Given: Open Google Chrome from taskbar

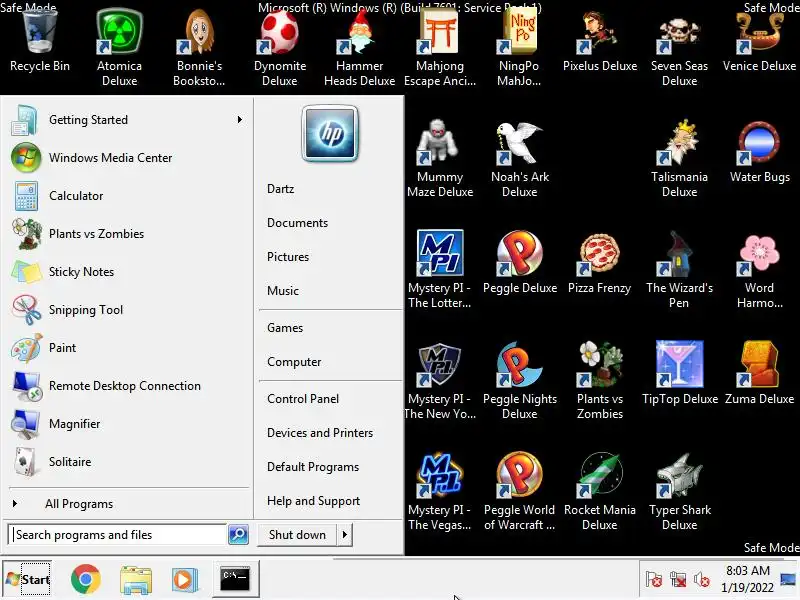Looking at the screenshot, I should click(x=86, y=579).
